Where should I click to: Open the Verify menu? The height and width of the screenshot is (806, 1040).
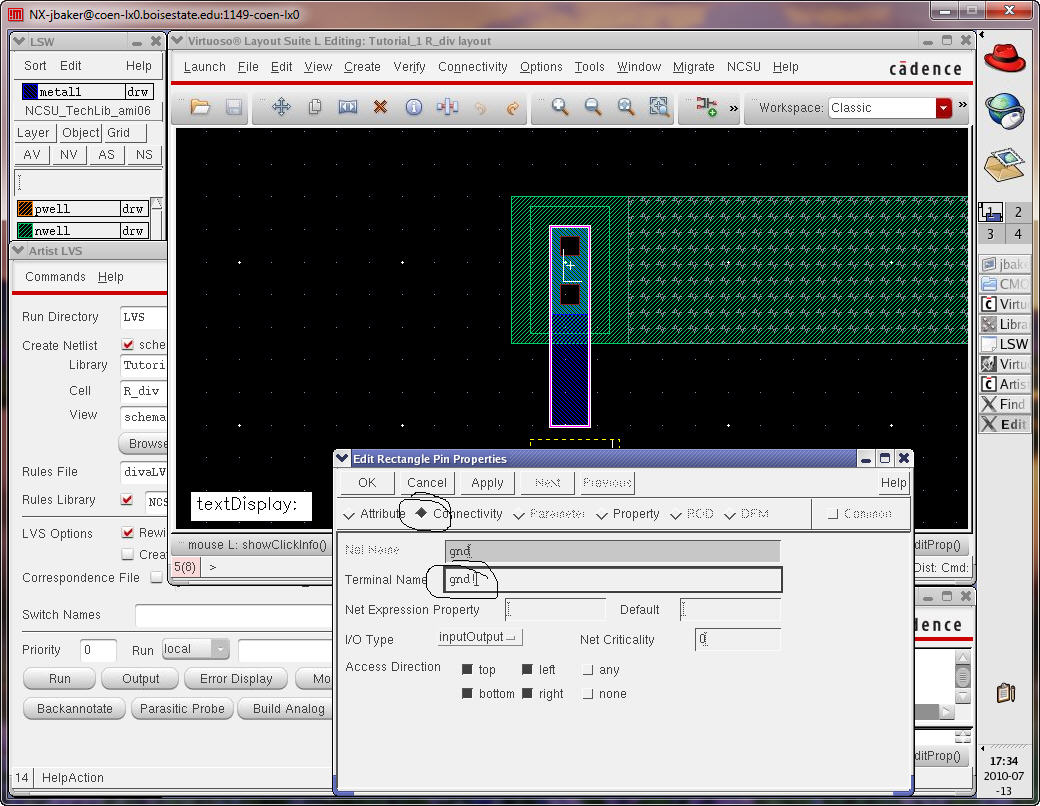(x=409, y=67)
